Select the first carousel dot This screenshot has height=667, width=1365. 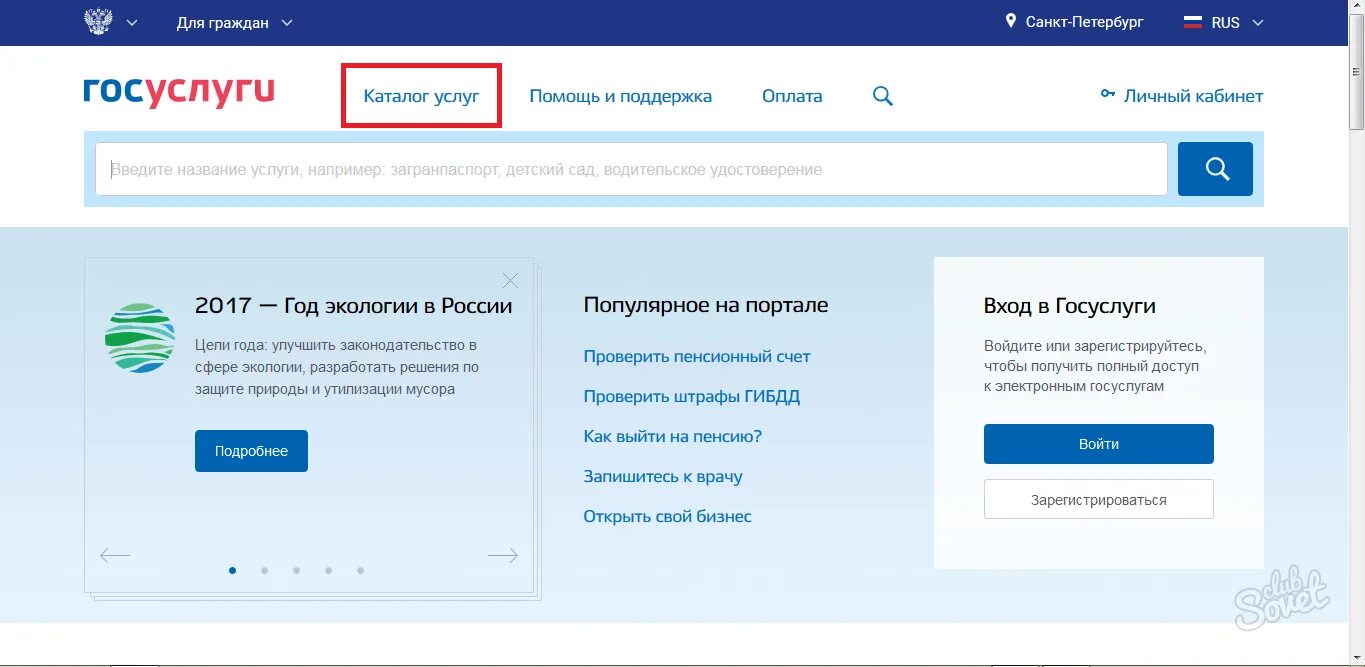tap(233, 570)
